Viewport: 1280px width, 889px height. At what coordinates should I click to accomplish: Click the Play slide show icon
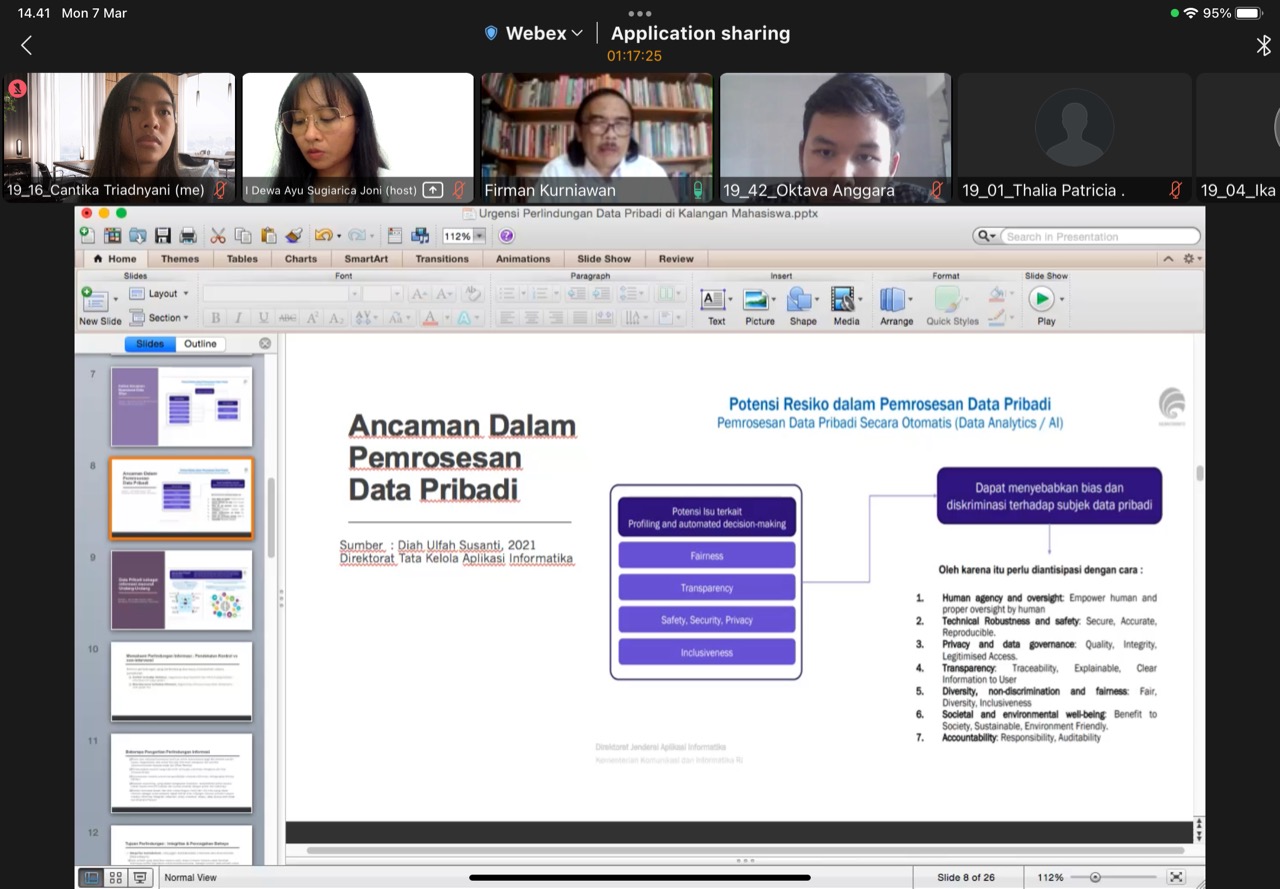(1042, 299)
